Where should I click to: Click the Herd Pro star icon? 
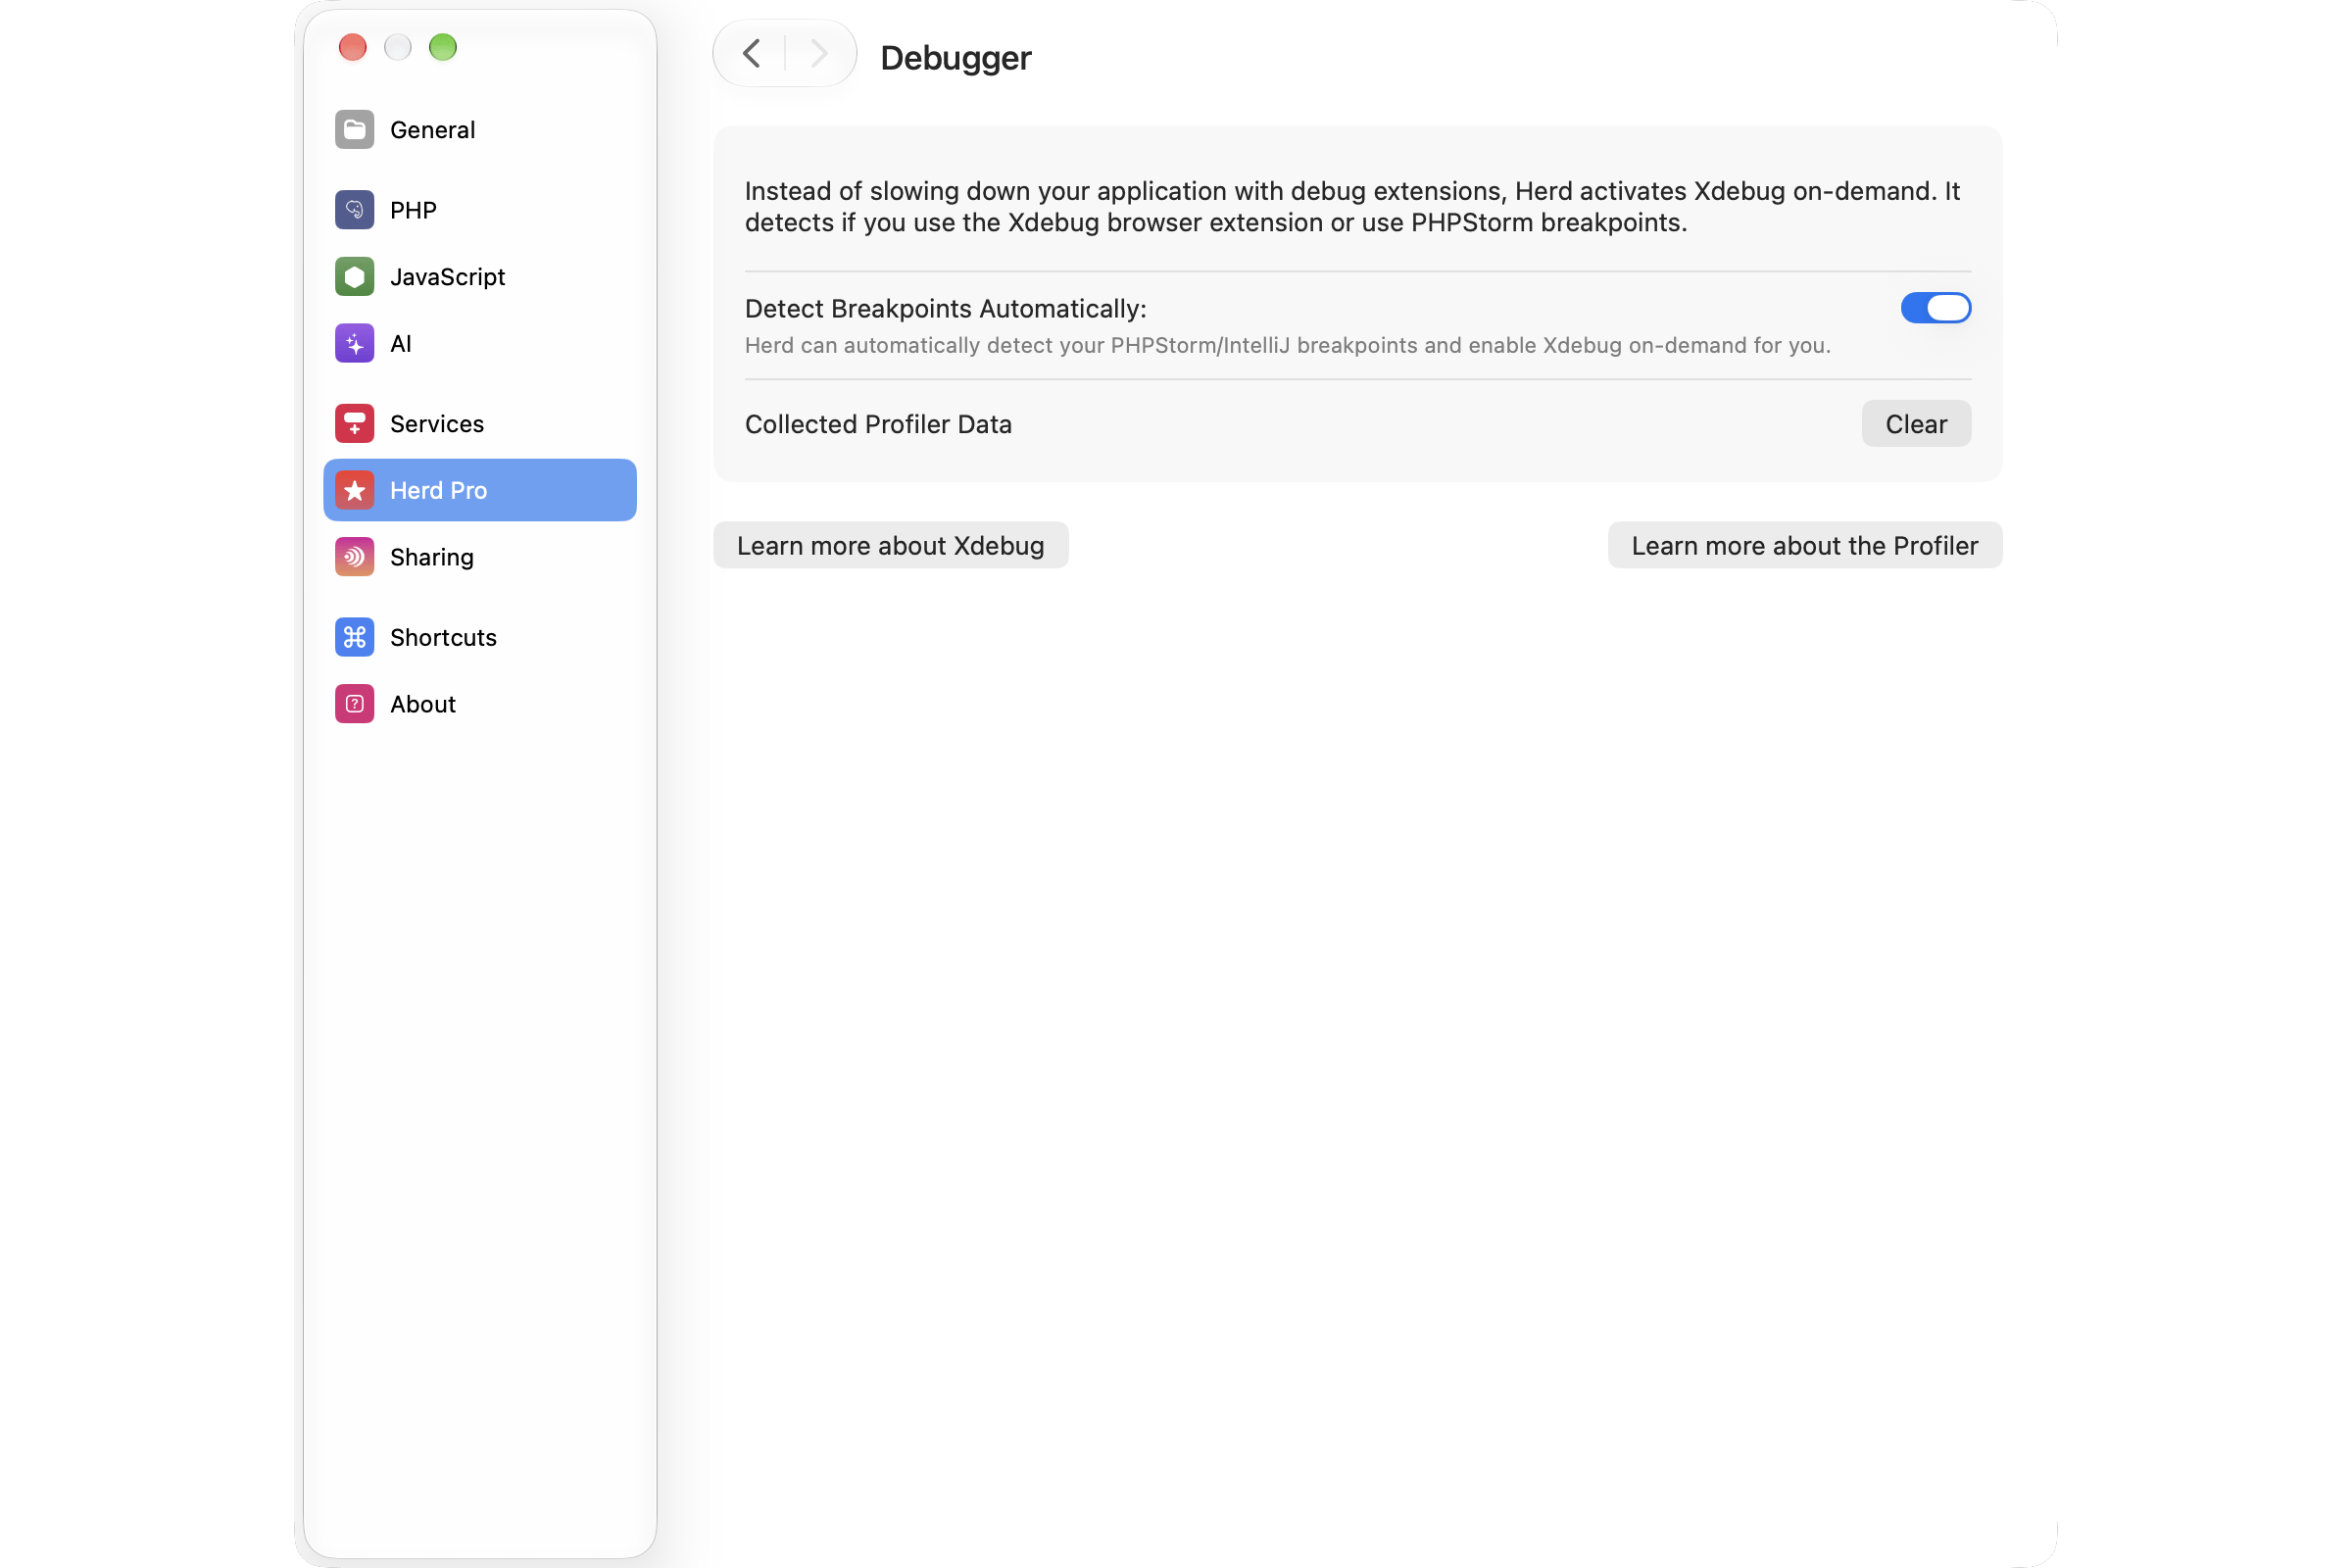(x=354, y=491)
